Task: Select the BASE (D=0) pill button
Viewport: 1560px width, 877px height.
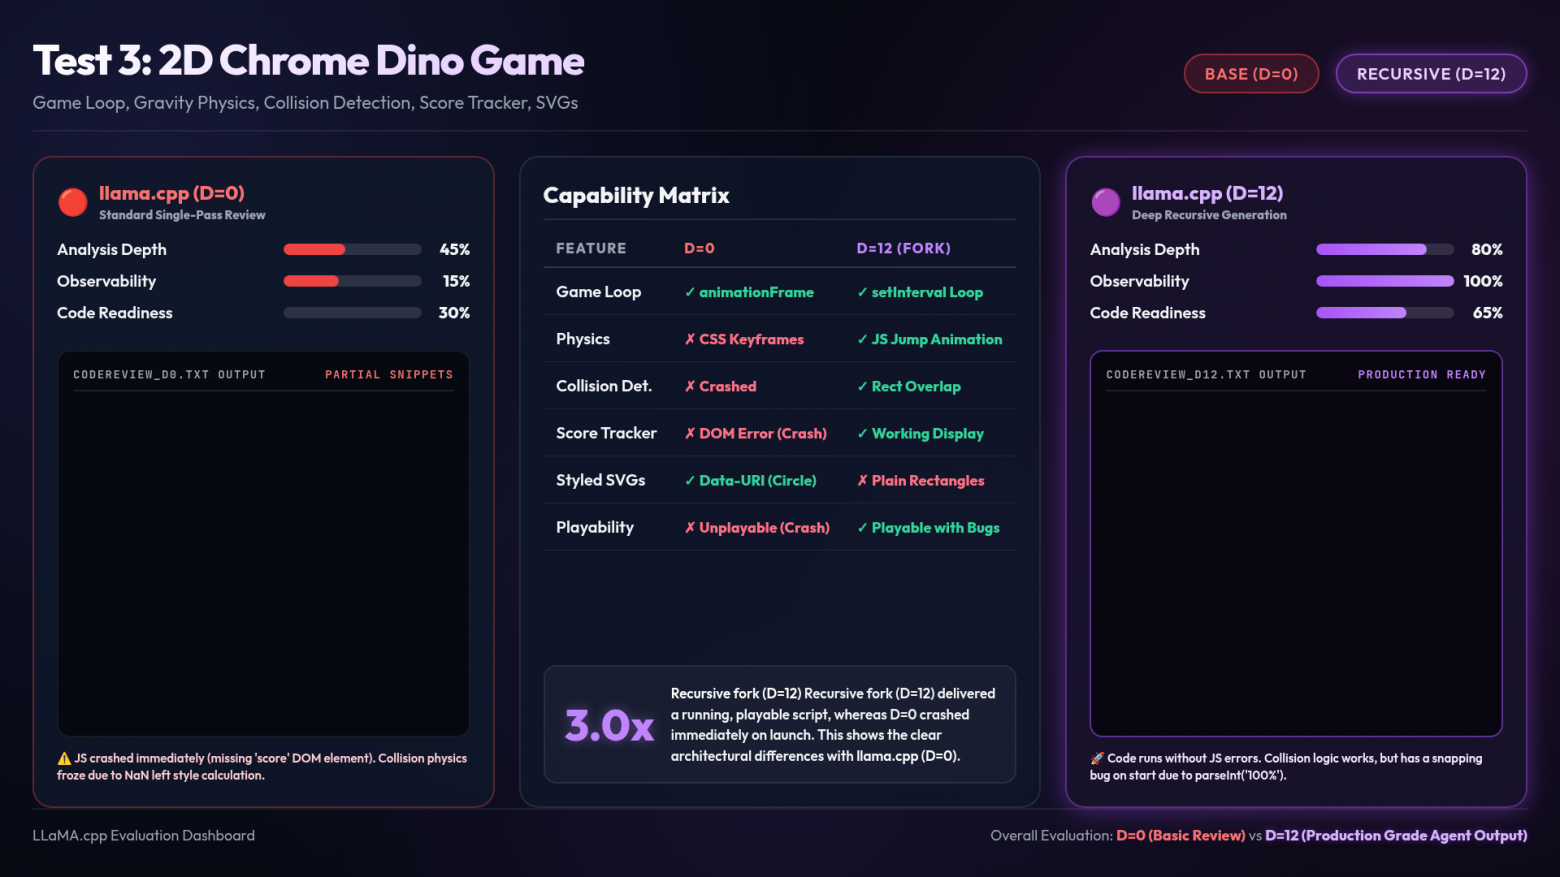Action: pyautogui.click(x=1251, y=74)
